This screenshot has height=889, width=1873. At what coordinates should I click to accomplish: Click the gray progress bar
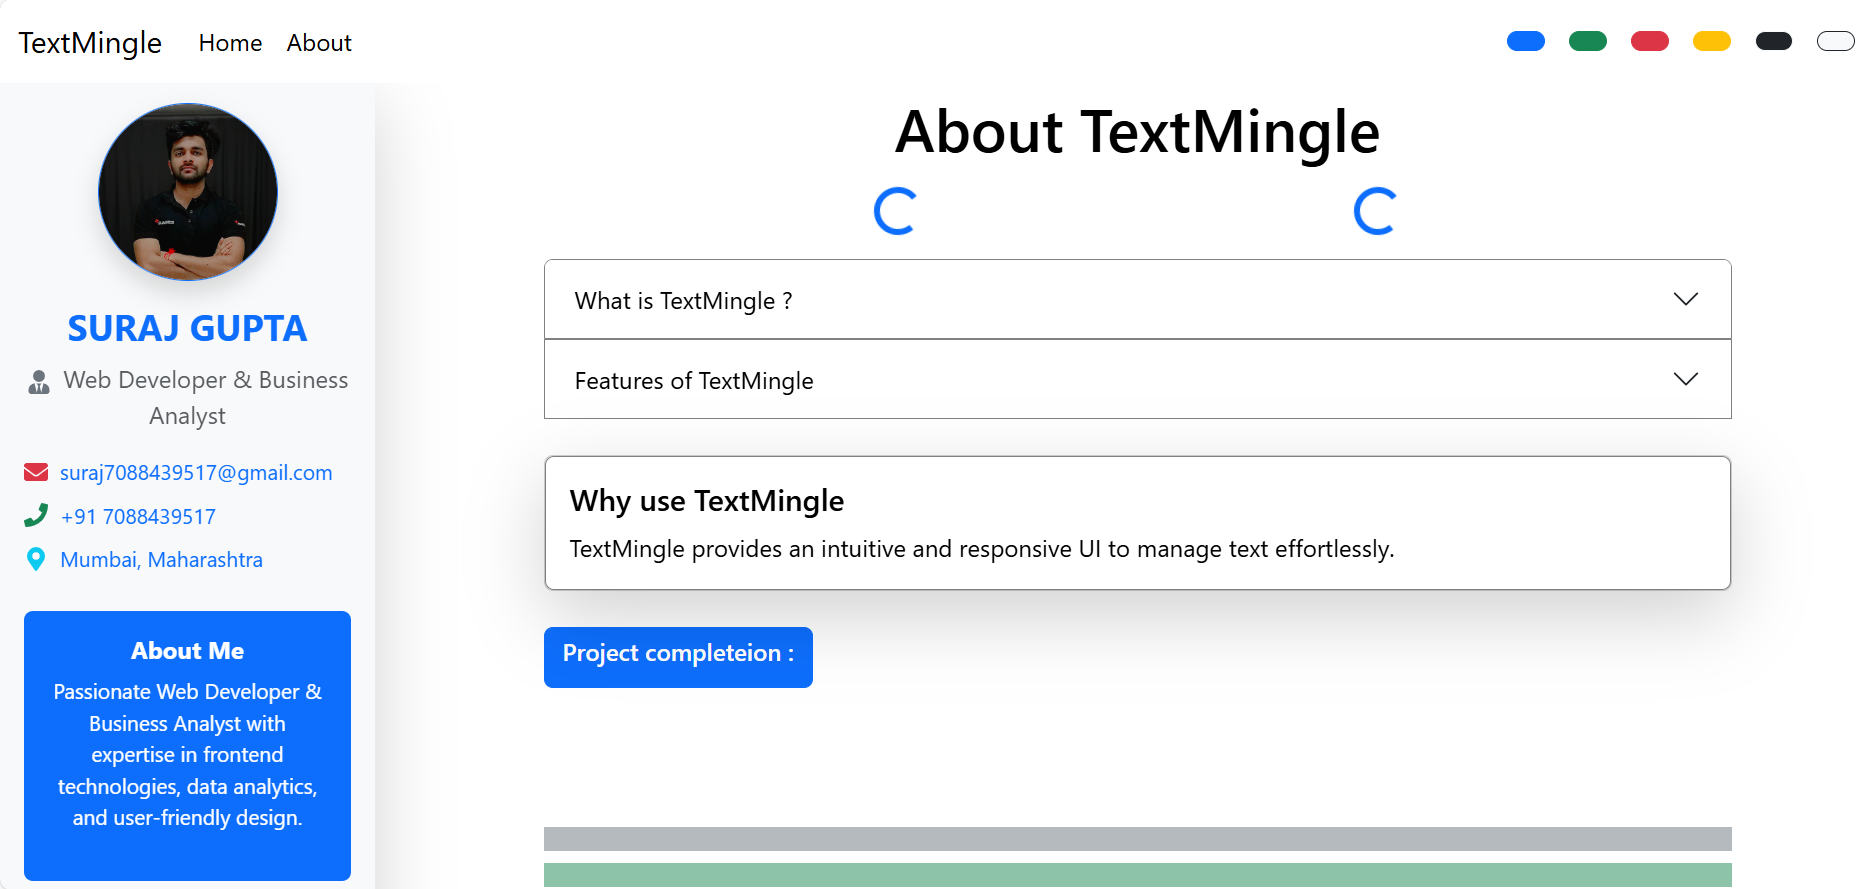(1138, 839)
